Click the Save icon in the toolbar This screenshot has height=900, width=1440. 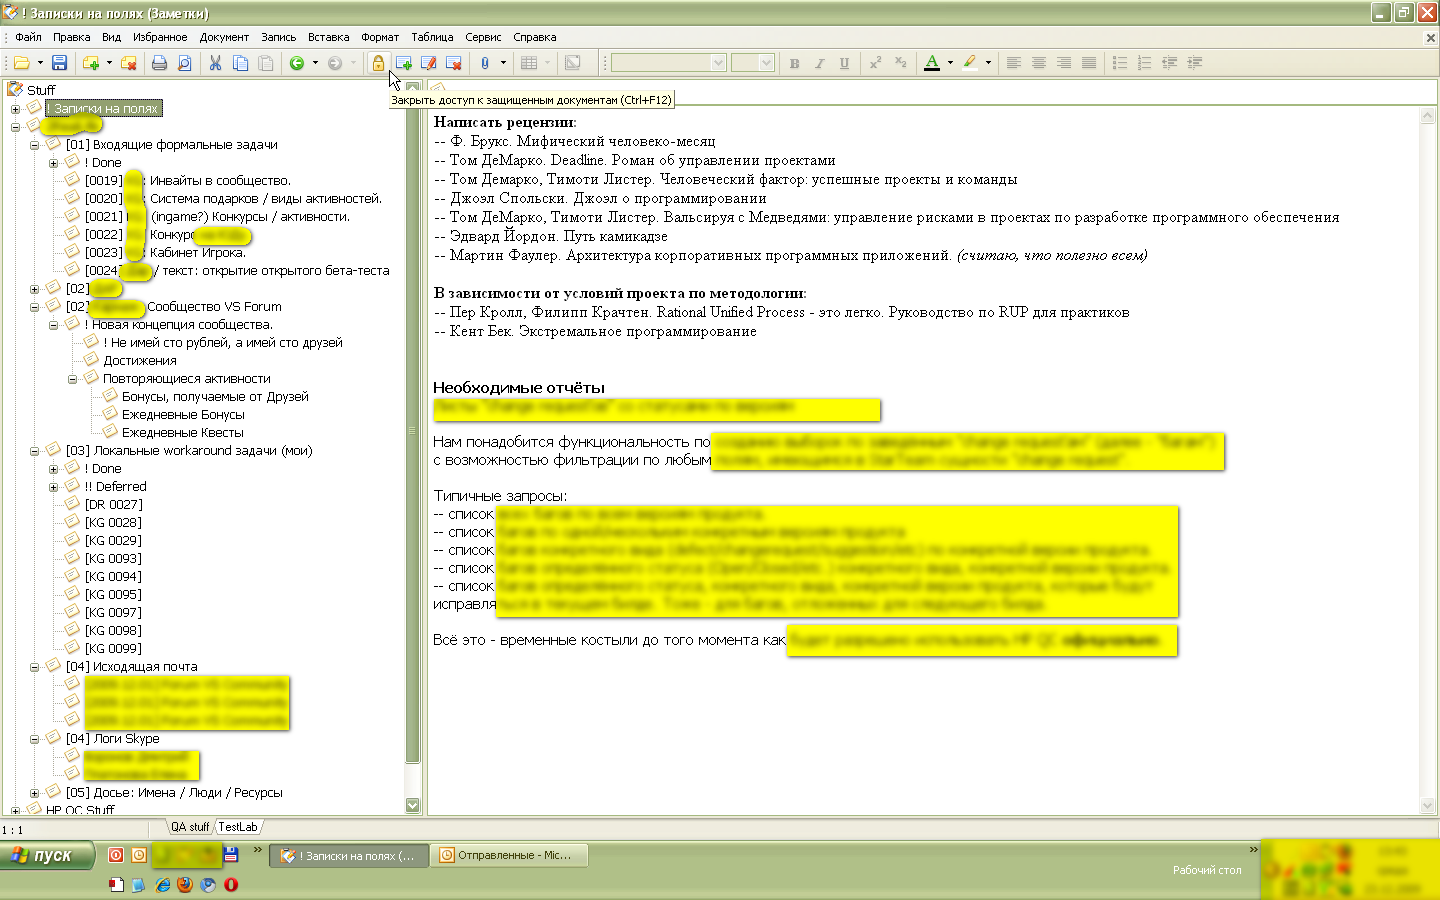[x=59, y=63]
